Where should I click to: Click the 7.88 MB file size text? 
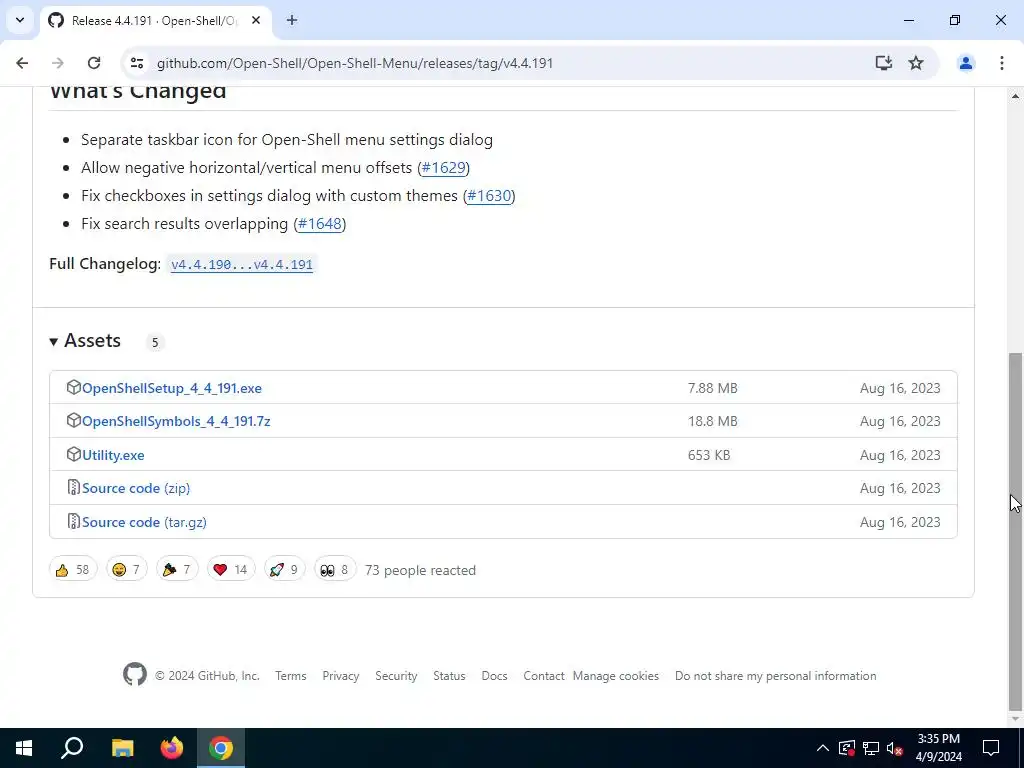(x=712, y=389)
